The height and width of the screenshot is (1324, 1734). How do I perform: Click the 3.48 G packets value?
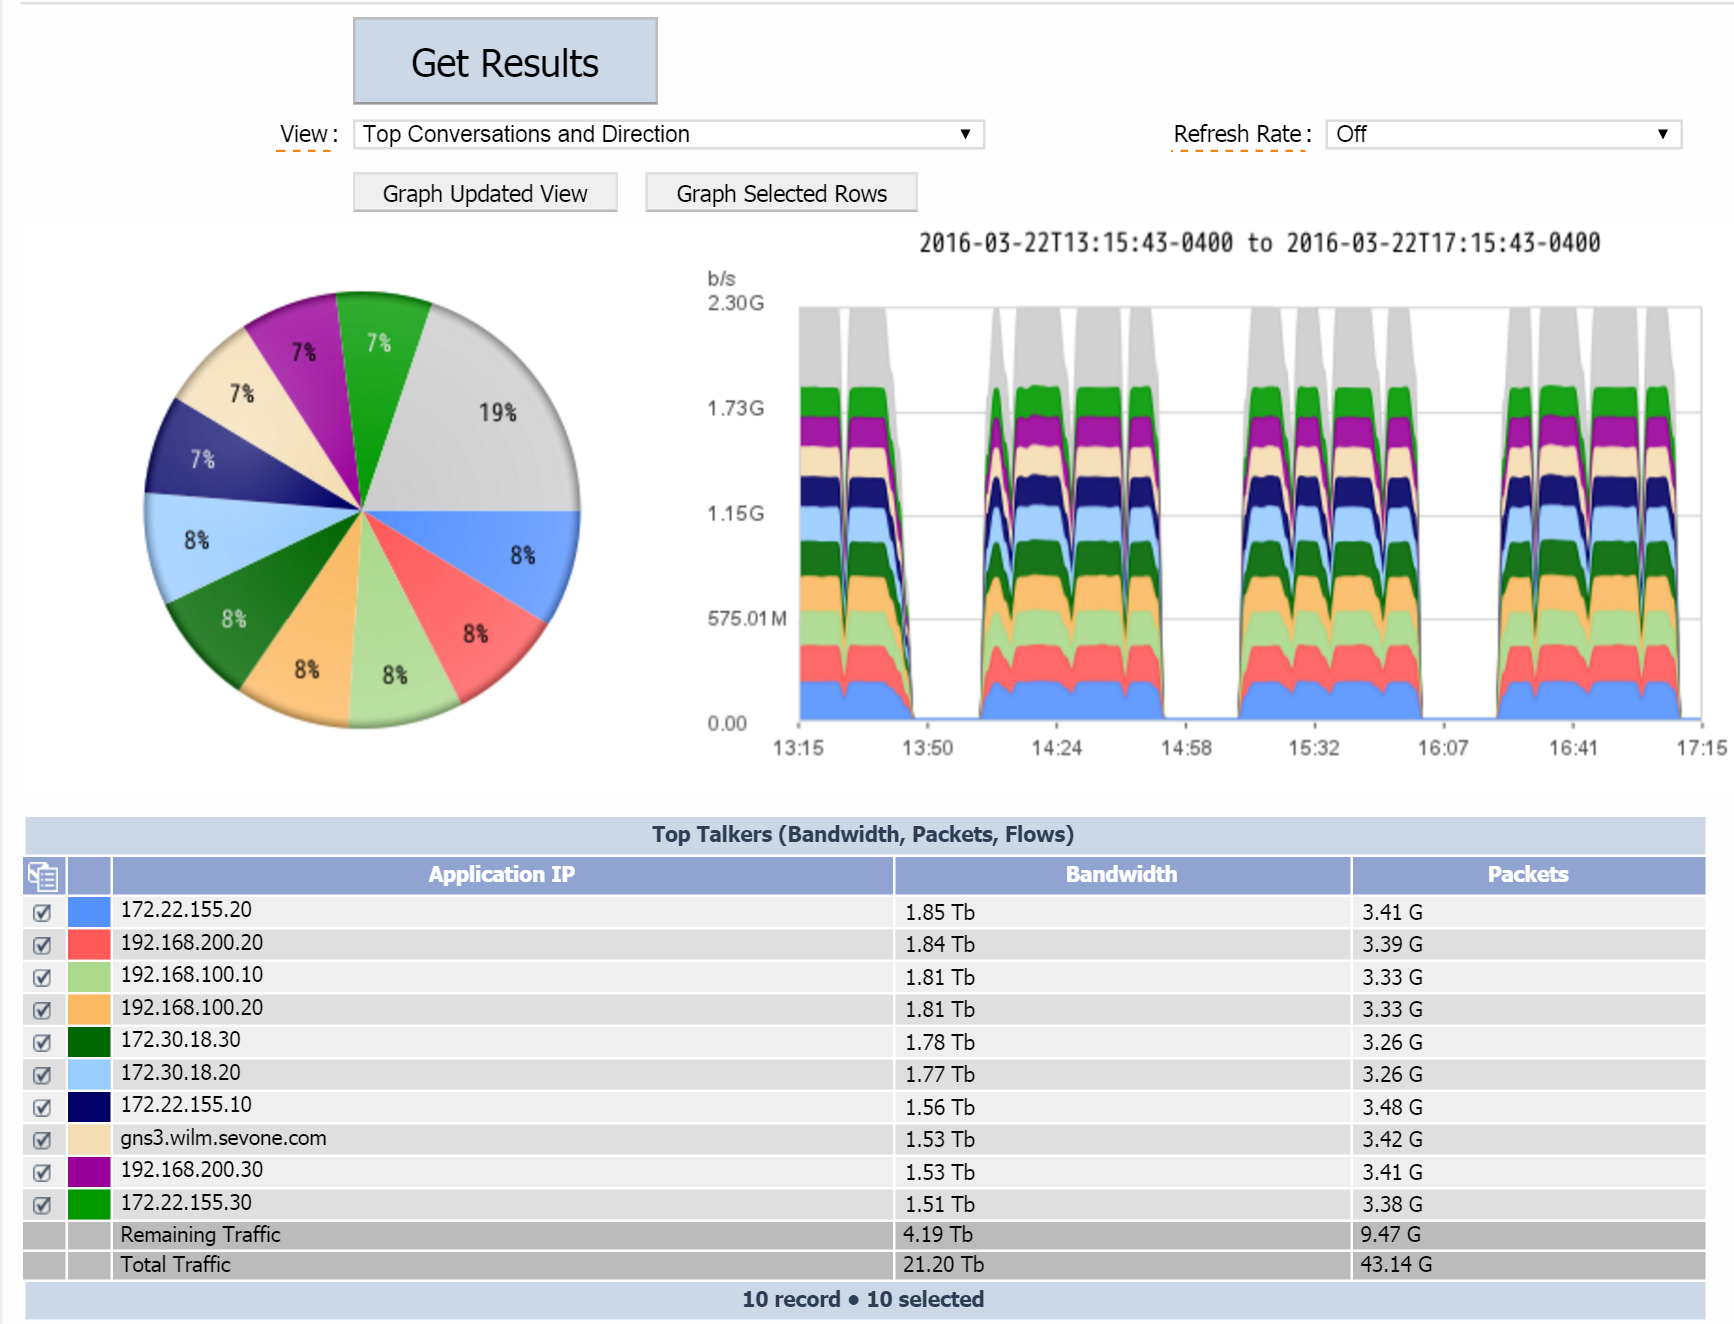1392,1107
